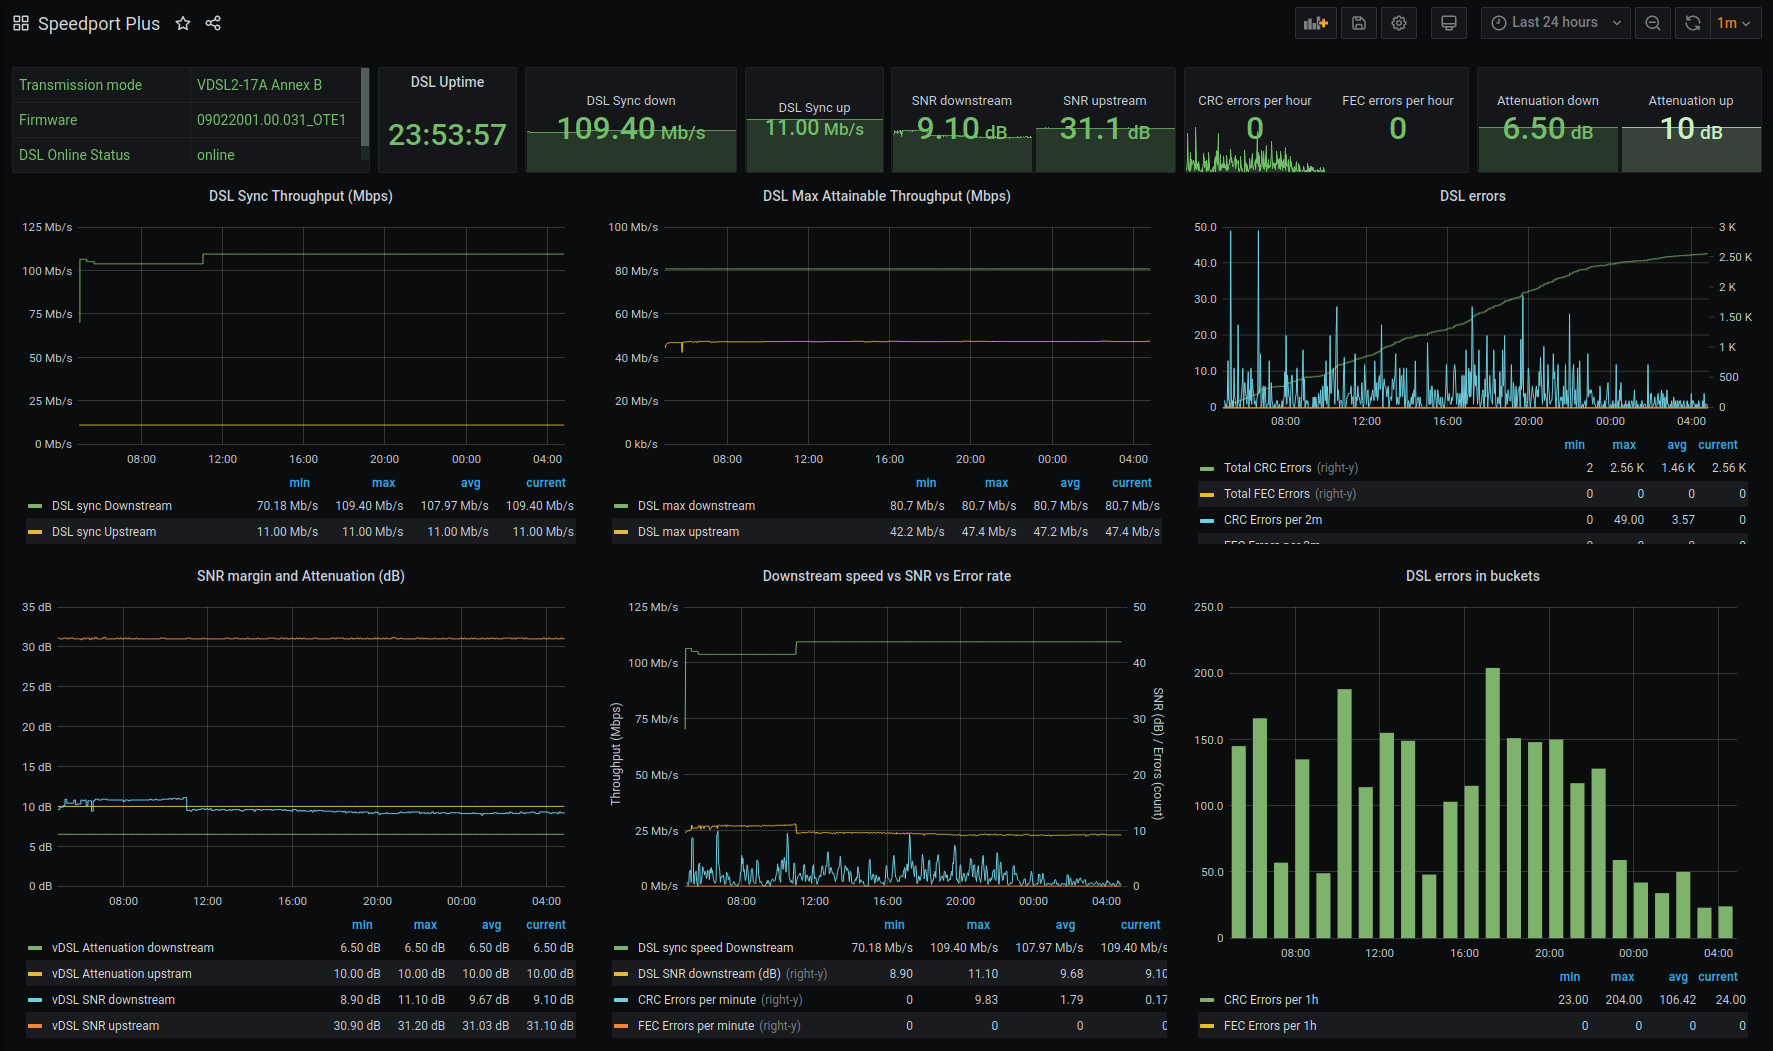This screenshot has height=1051, width=1773.
Task: Sort DSL Max Attainable legend by max
Action: pyautogui.click(x=997, y=483)
